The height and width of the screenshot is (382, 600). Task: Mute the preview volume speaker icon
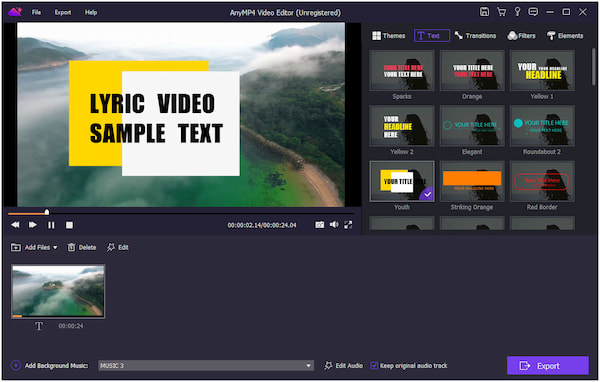click(334, 225)
